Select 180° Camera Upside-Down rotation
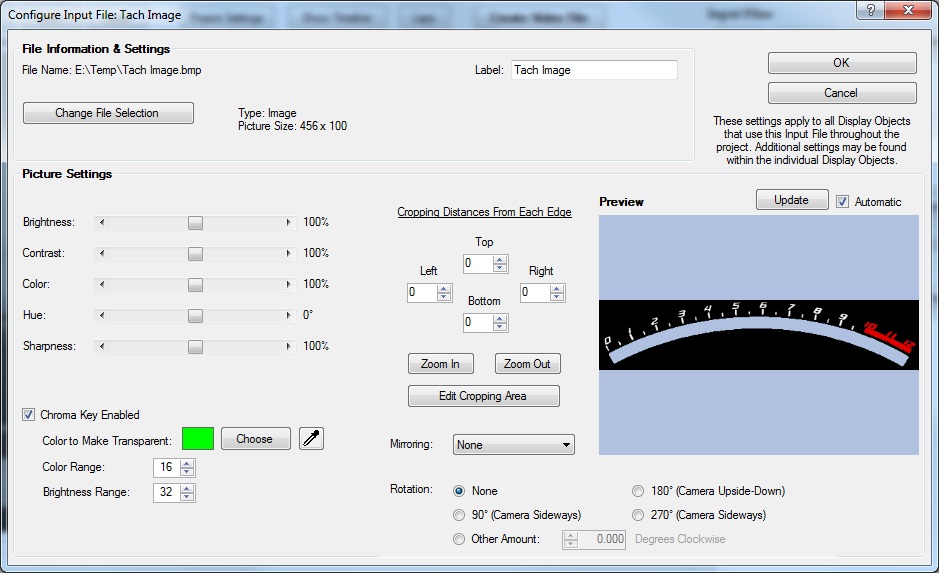This screenshot has width=939, height=573. (638, 491)
